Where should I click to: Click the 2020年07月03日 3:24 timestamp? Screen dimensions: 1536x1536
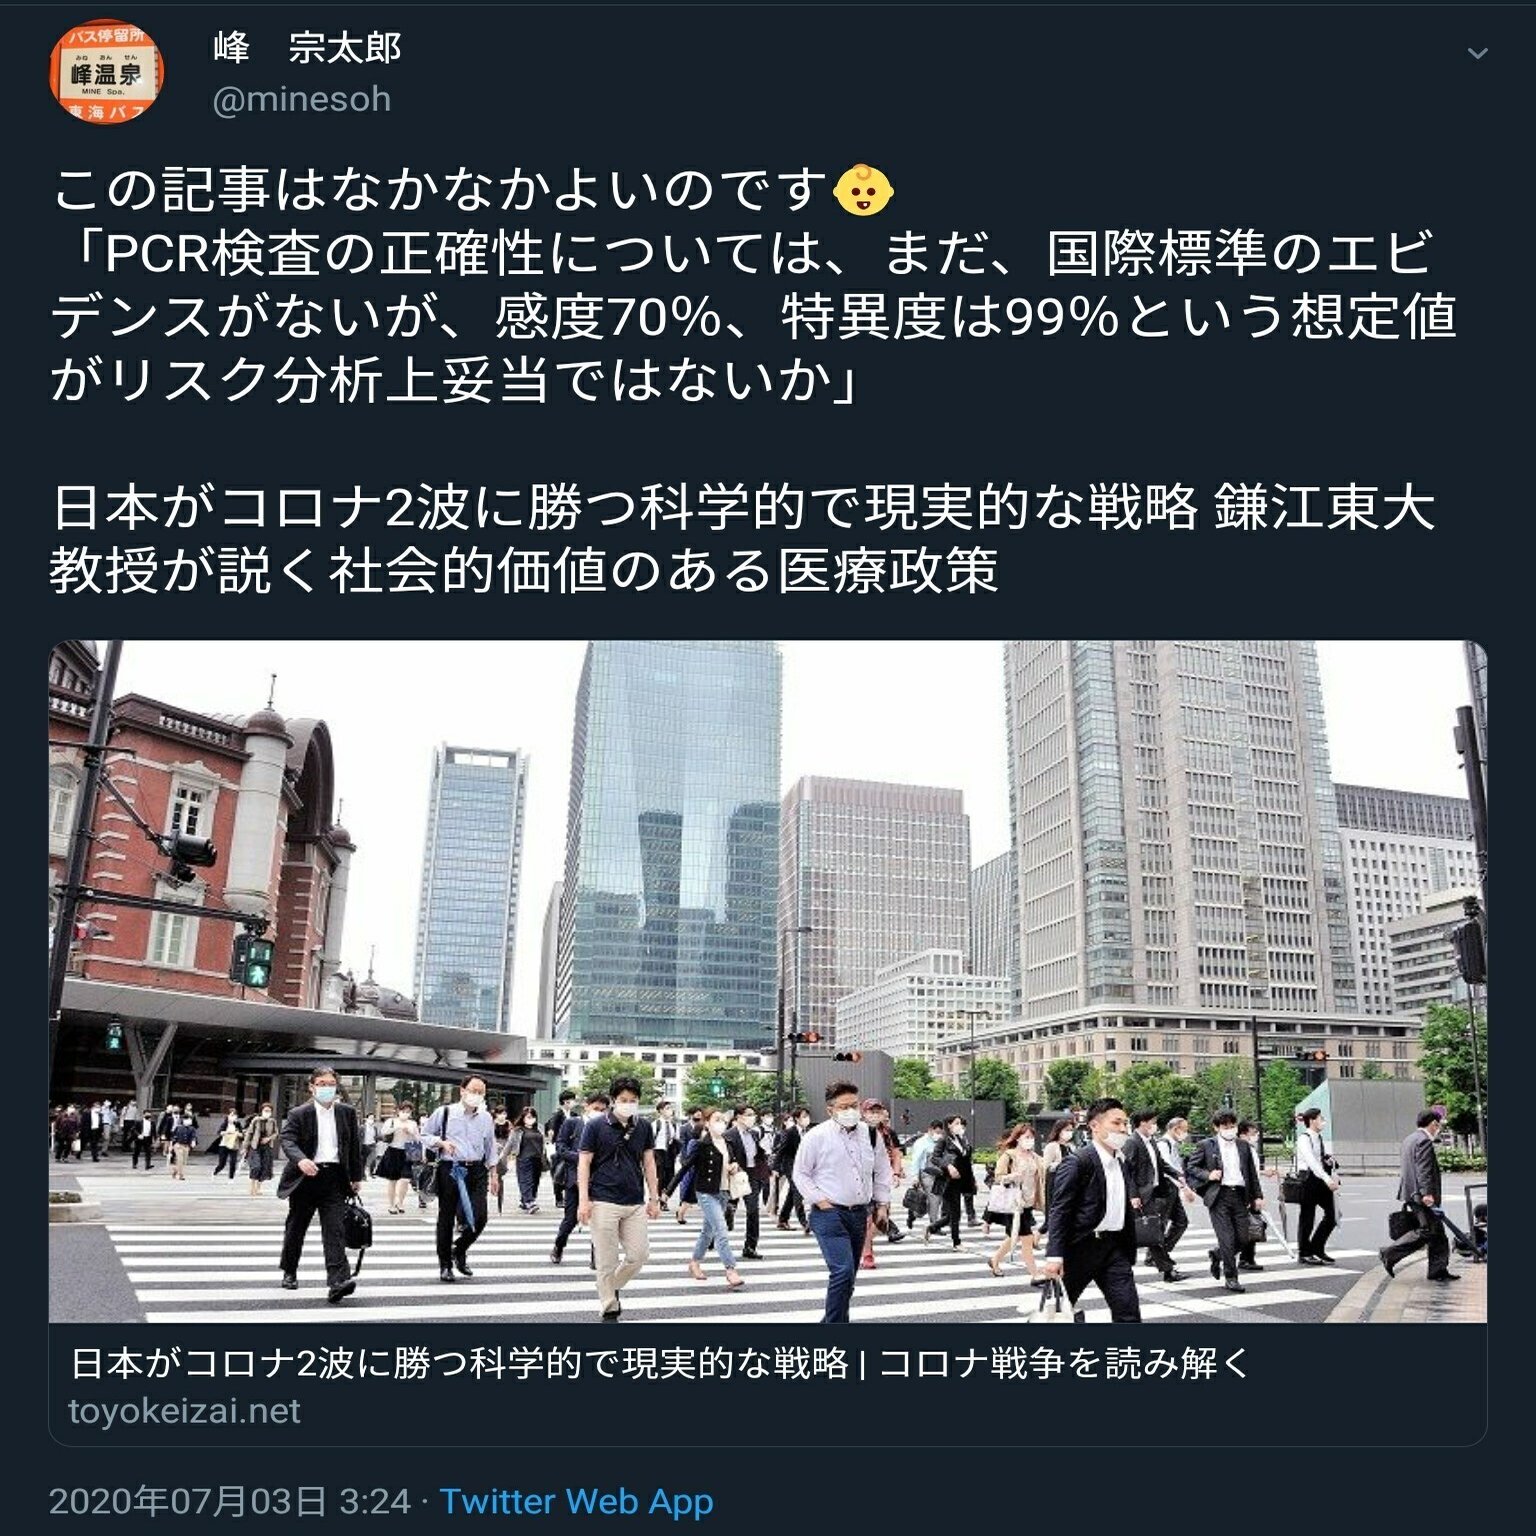230,1501
